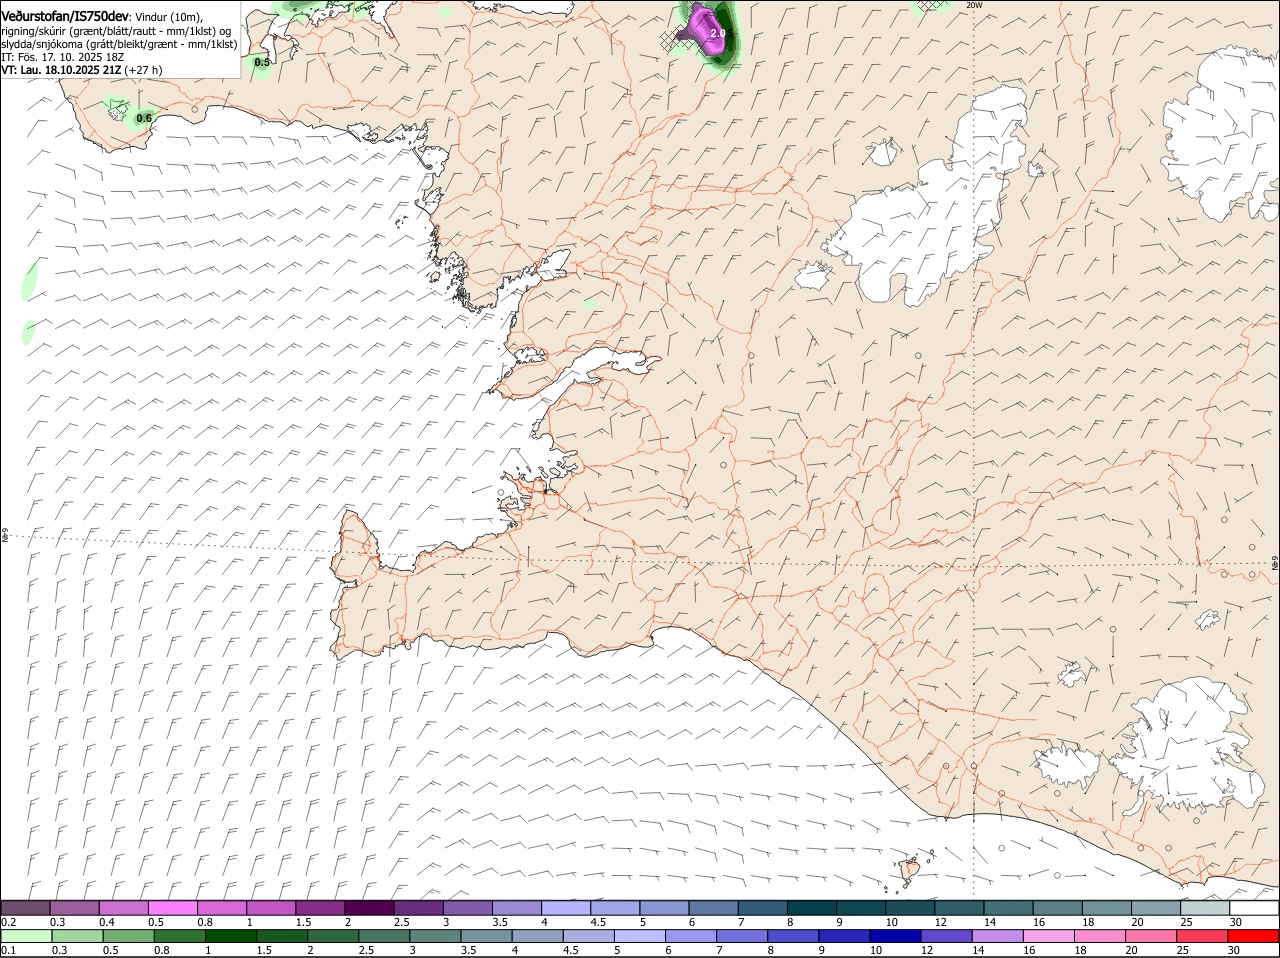Viewport: 1280px width, 958px height.
Task: Click the pink 16 swatch in the rain legend
Action: [x=1049, y=936]
